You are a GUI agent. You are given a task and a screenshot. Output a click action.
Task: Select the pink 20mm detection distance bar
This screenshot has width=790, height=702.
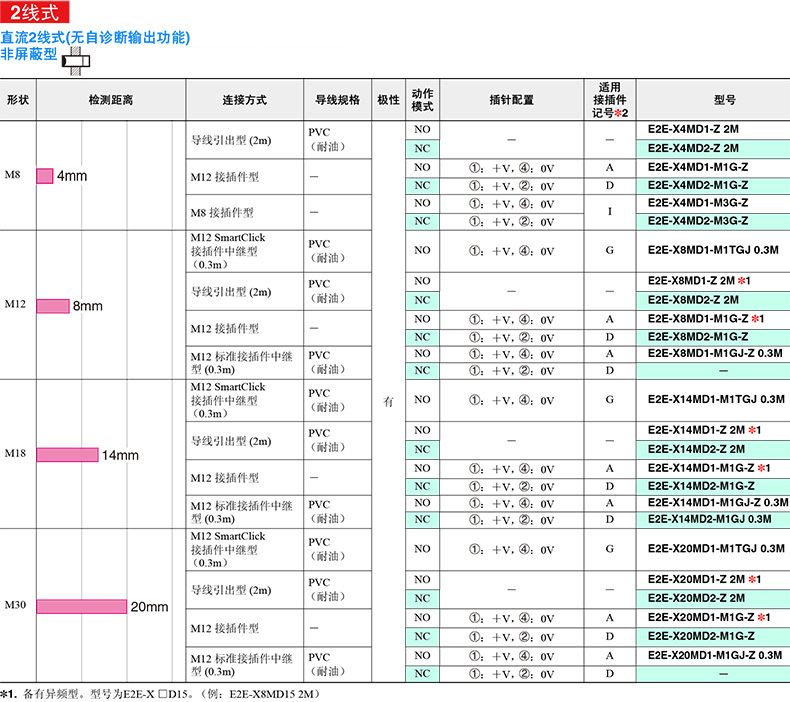(82, 606)
